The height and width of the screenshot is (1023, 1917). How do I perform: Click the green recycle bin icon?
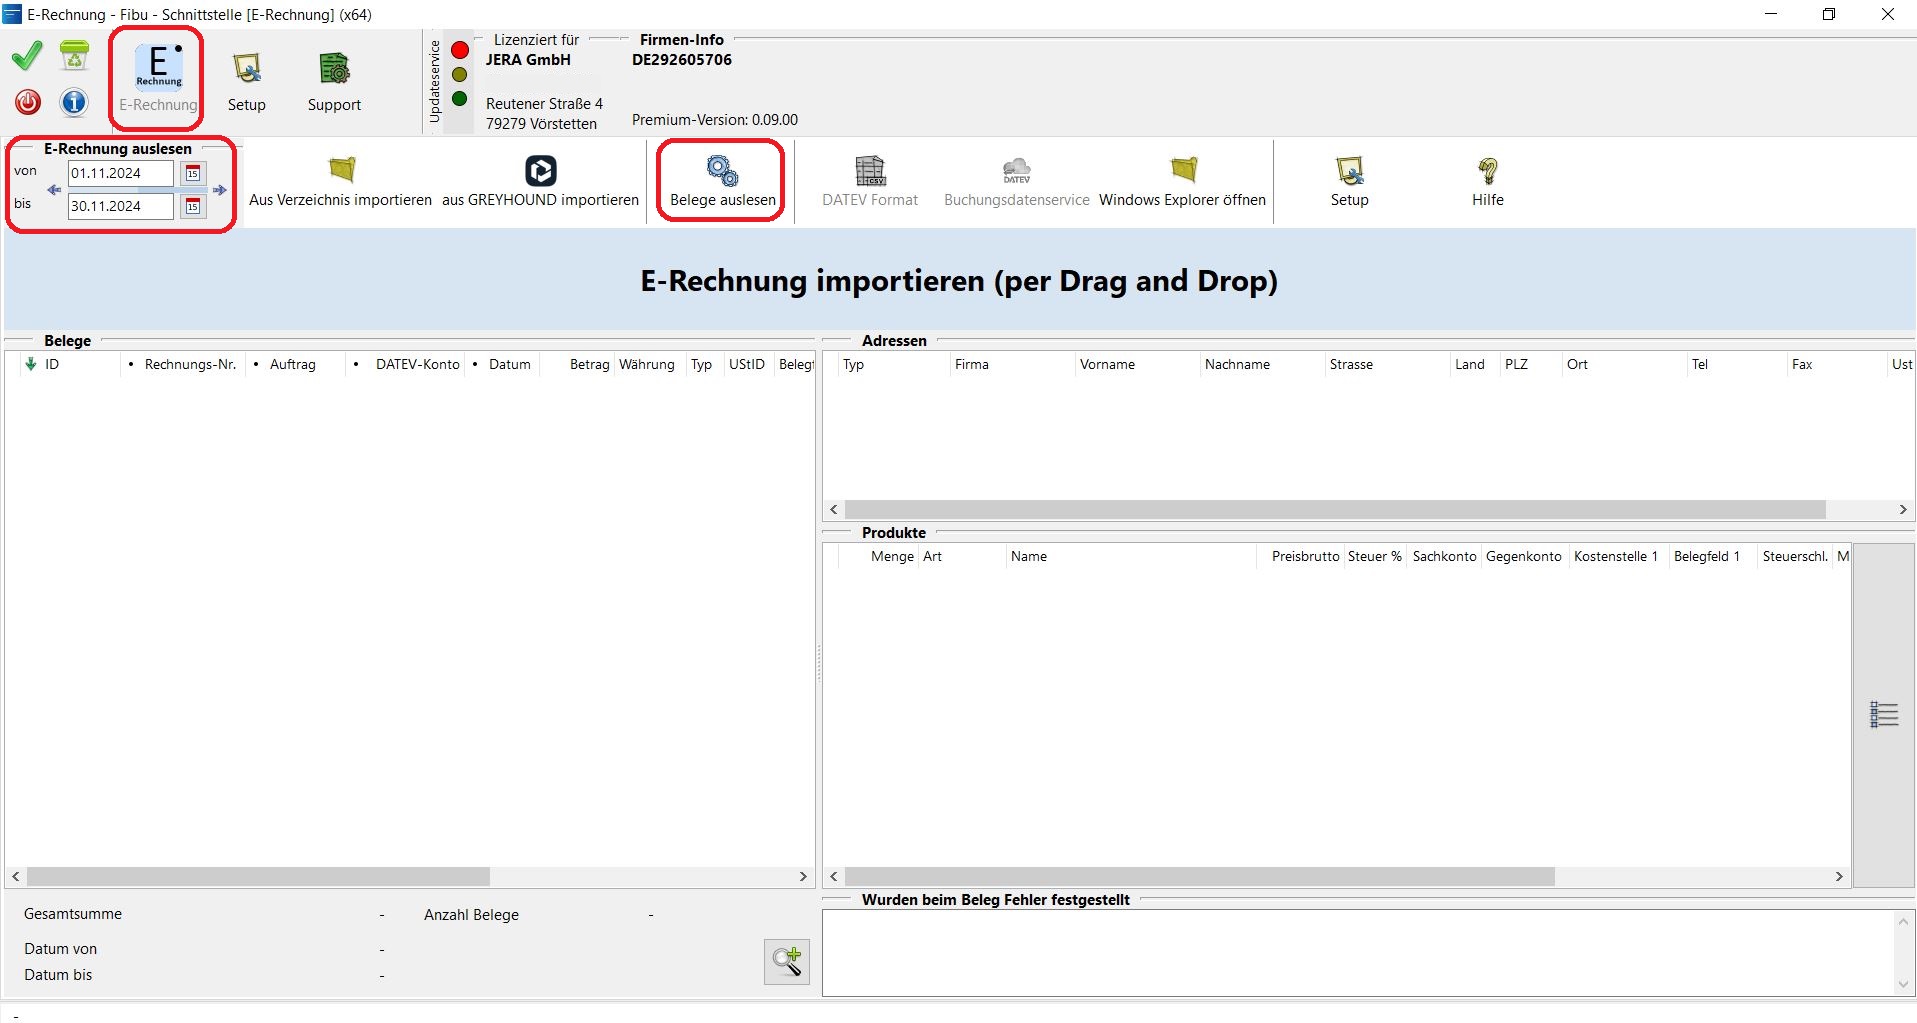tap(74, 57)
